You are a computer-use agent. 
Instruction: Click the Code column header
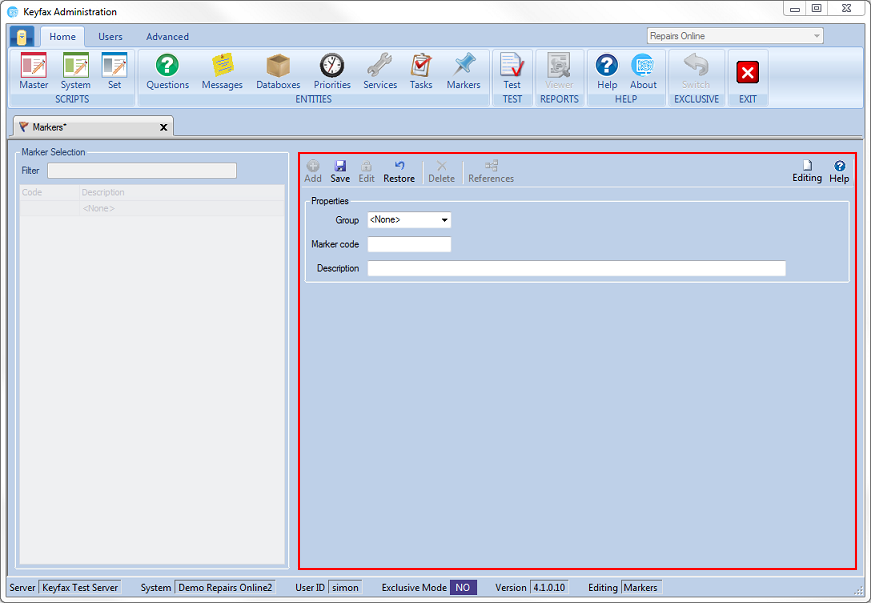pos(49,192)
